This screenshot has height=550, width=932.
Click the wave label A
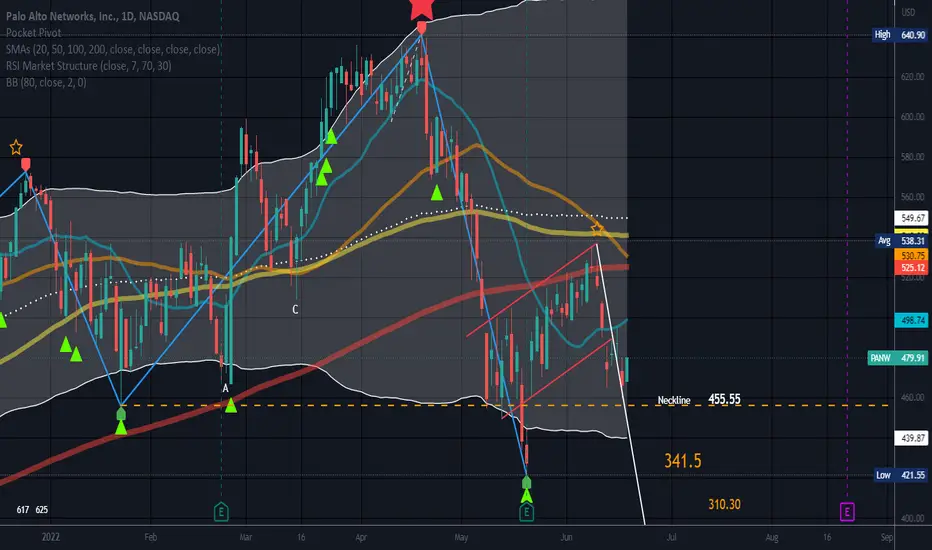click(x=225, y=388)
